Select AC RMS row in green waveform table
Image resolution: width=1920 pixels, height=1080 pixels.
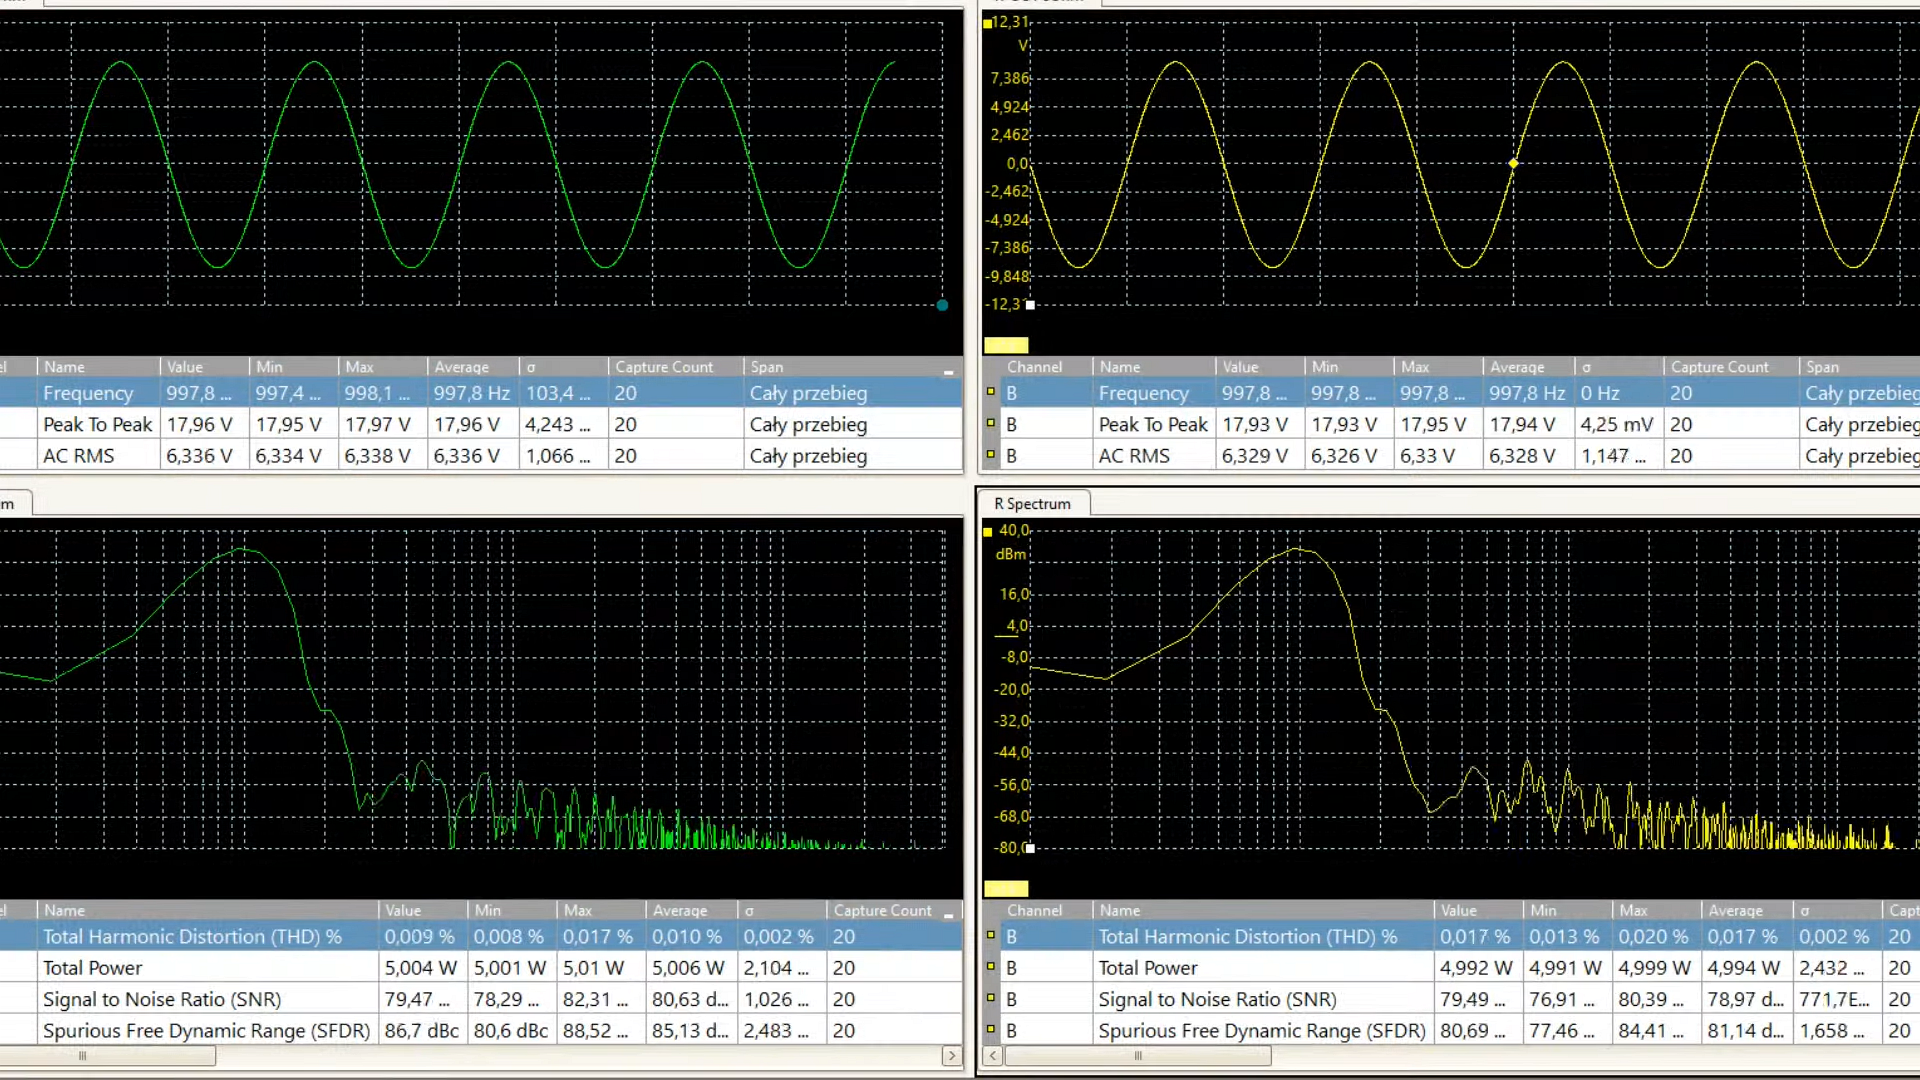(481, 455)
